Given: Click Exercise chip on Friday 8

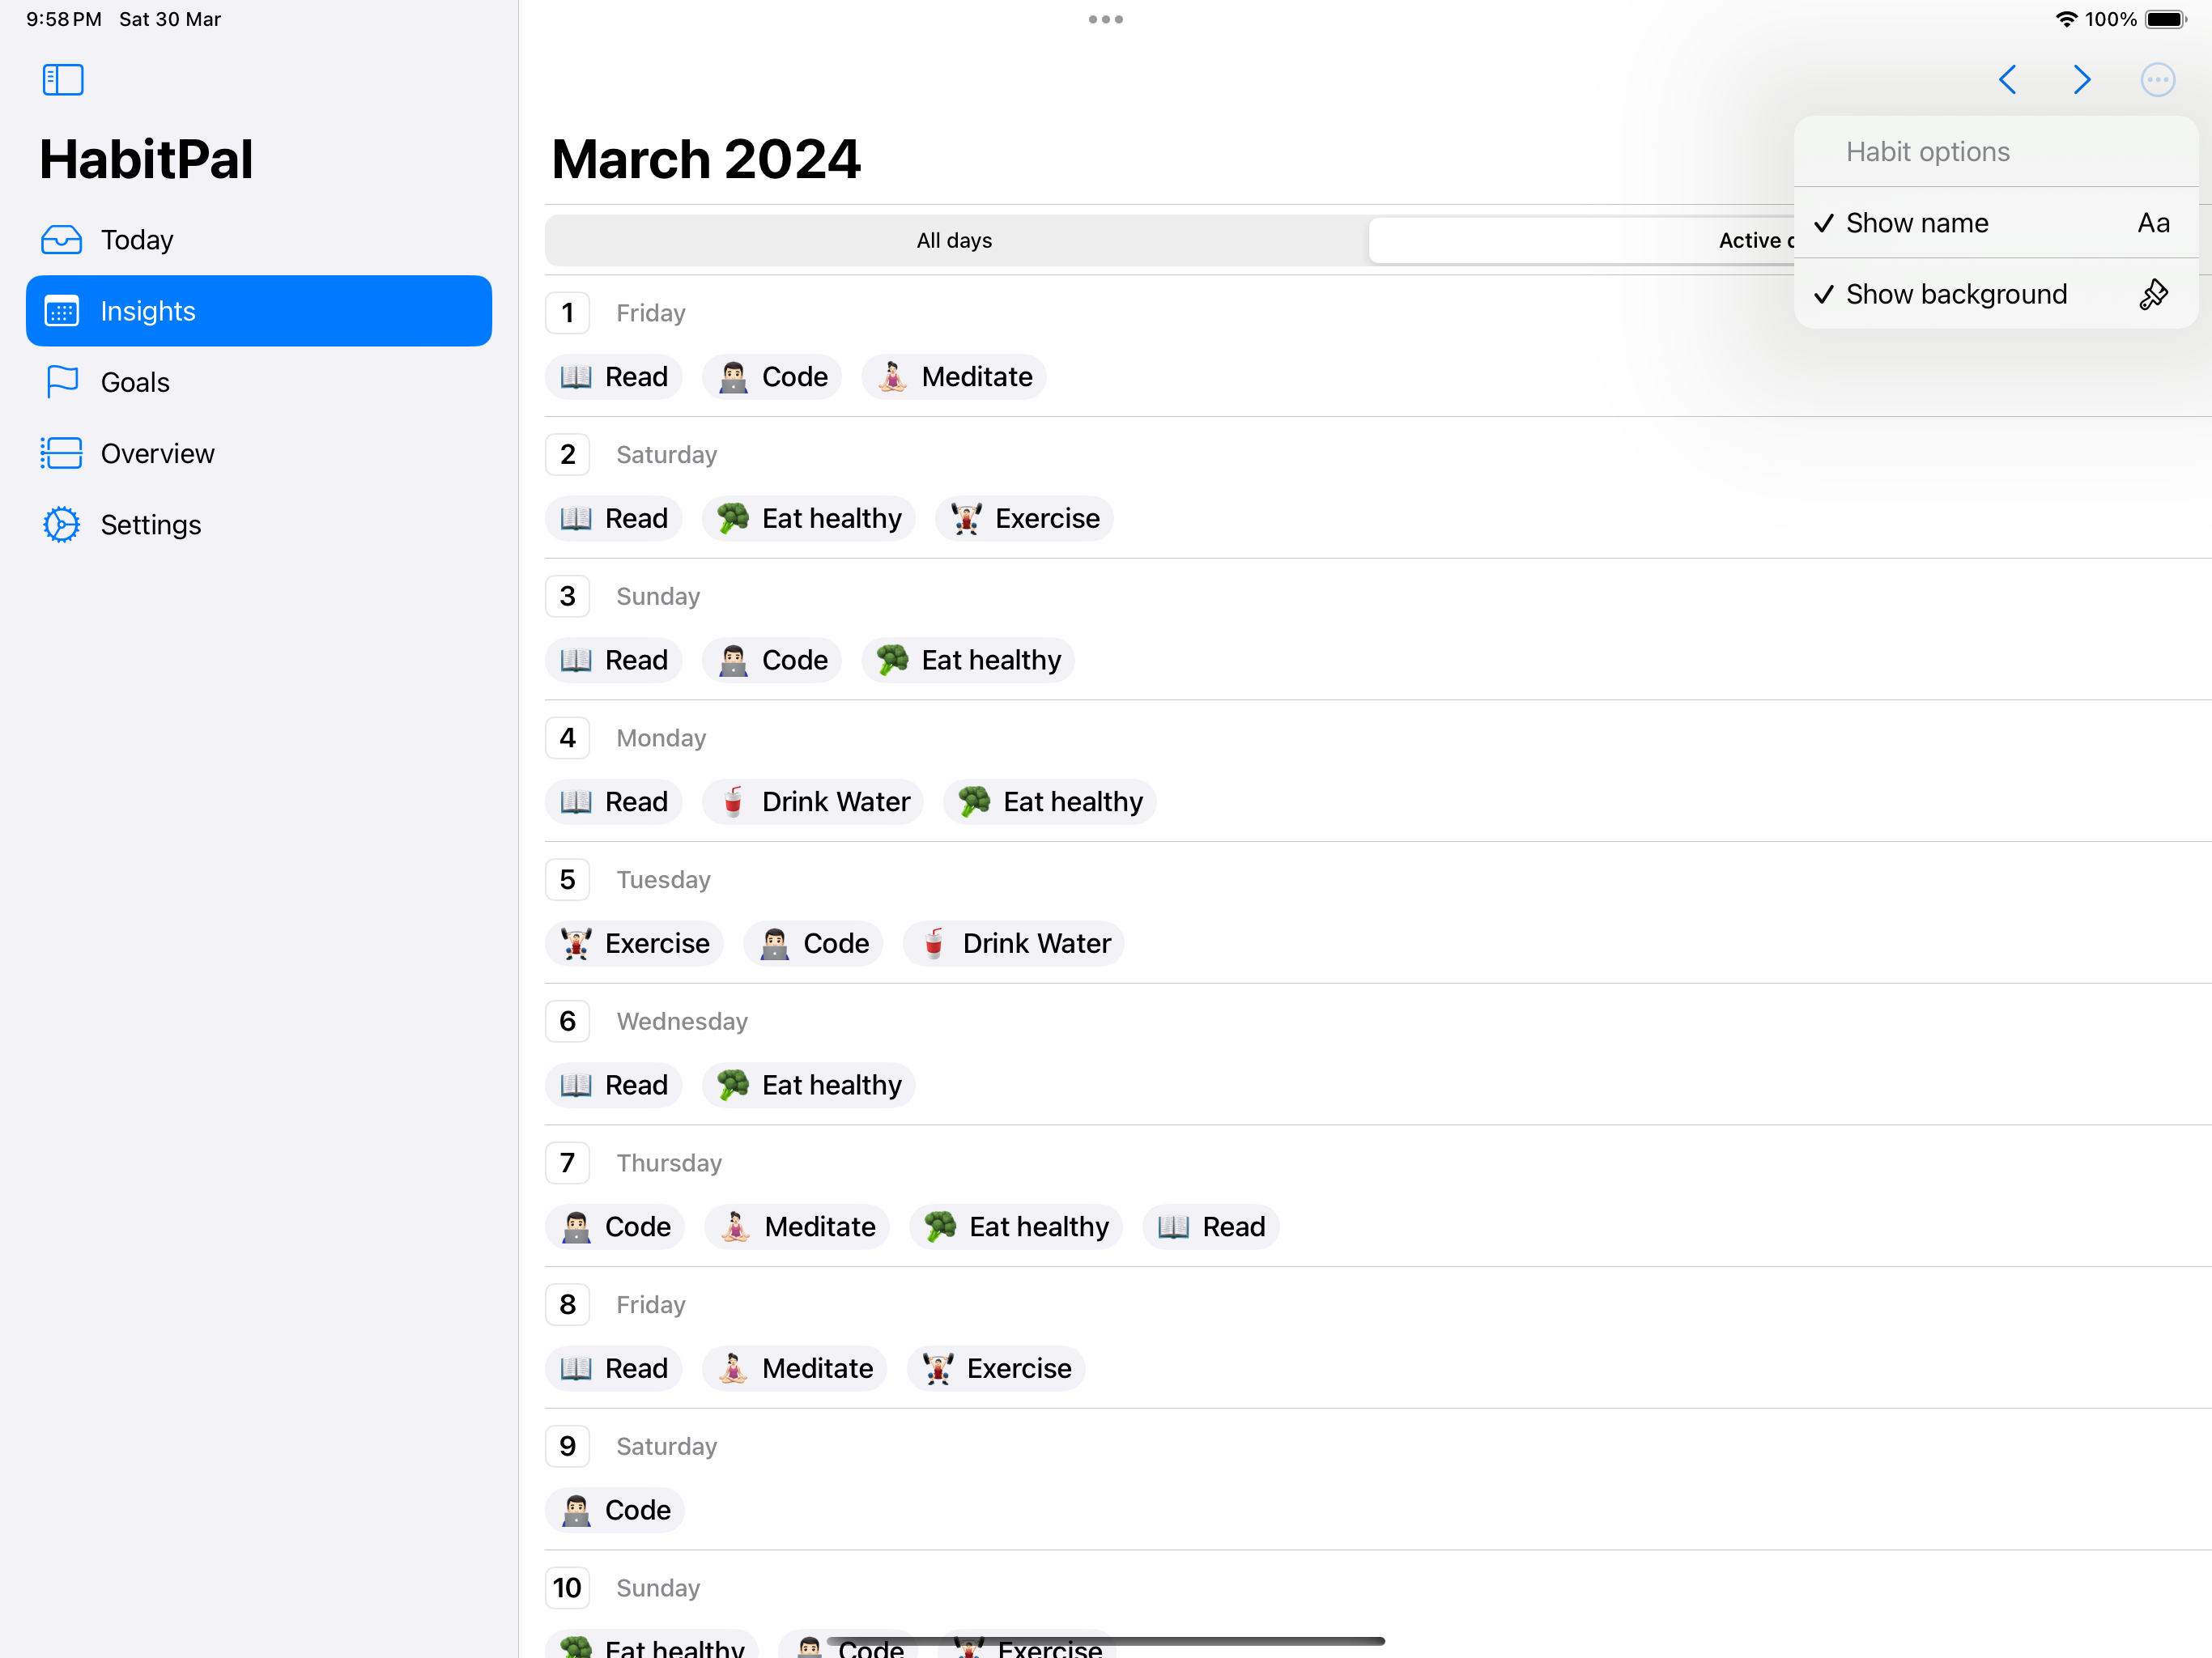Looking at the screenshot, I should pos(996,1369).
